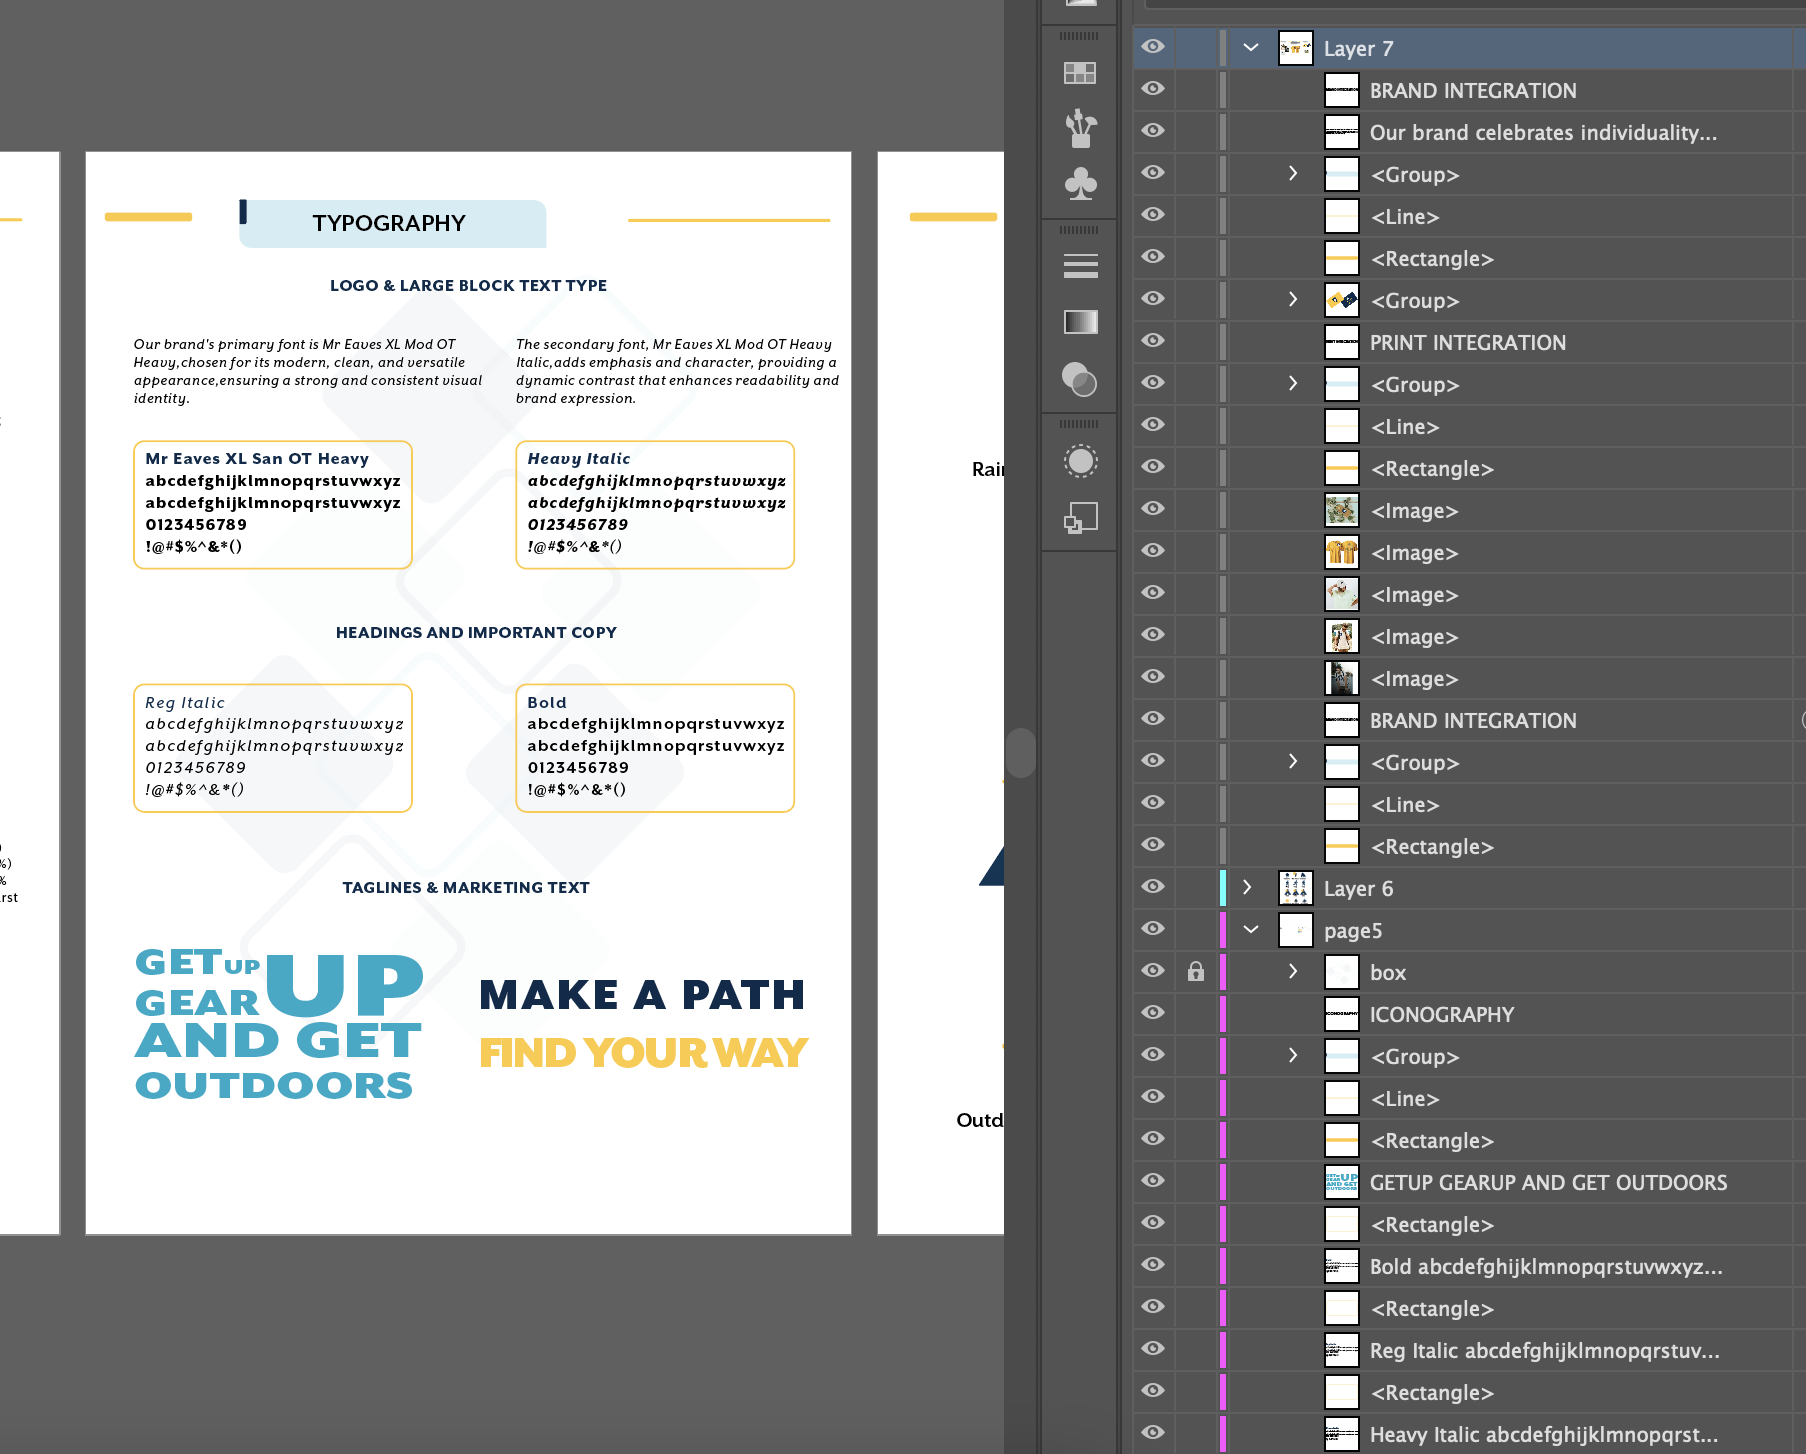Open the Transparency panel icon

tap(1080, 379)
